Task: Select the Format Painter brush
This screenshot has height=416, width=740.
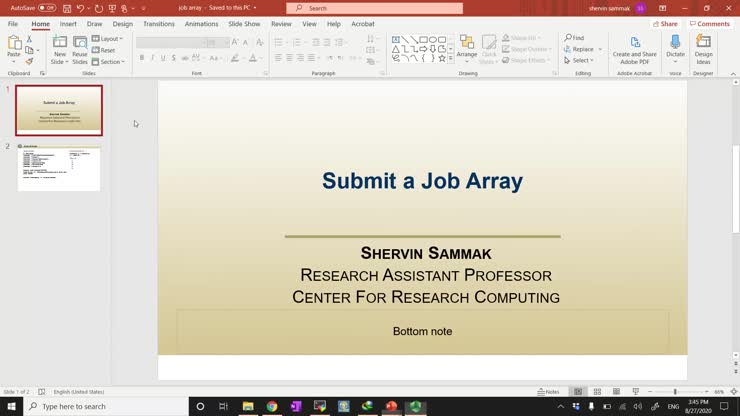Action: (x=29, y=61)
